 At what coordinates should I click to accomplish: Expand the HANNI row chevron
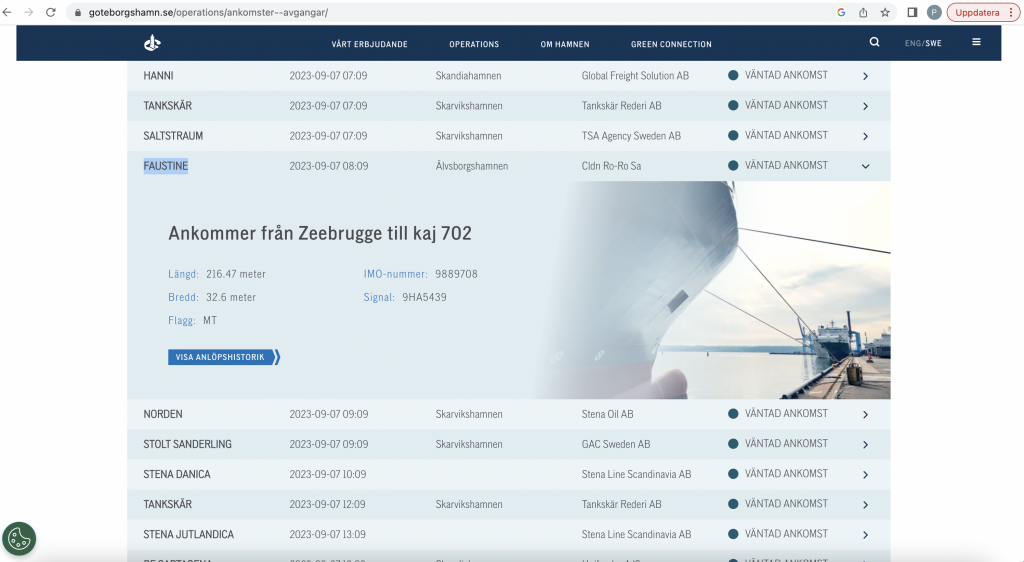pyautogui.click(x=865, y=76)
